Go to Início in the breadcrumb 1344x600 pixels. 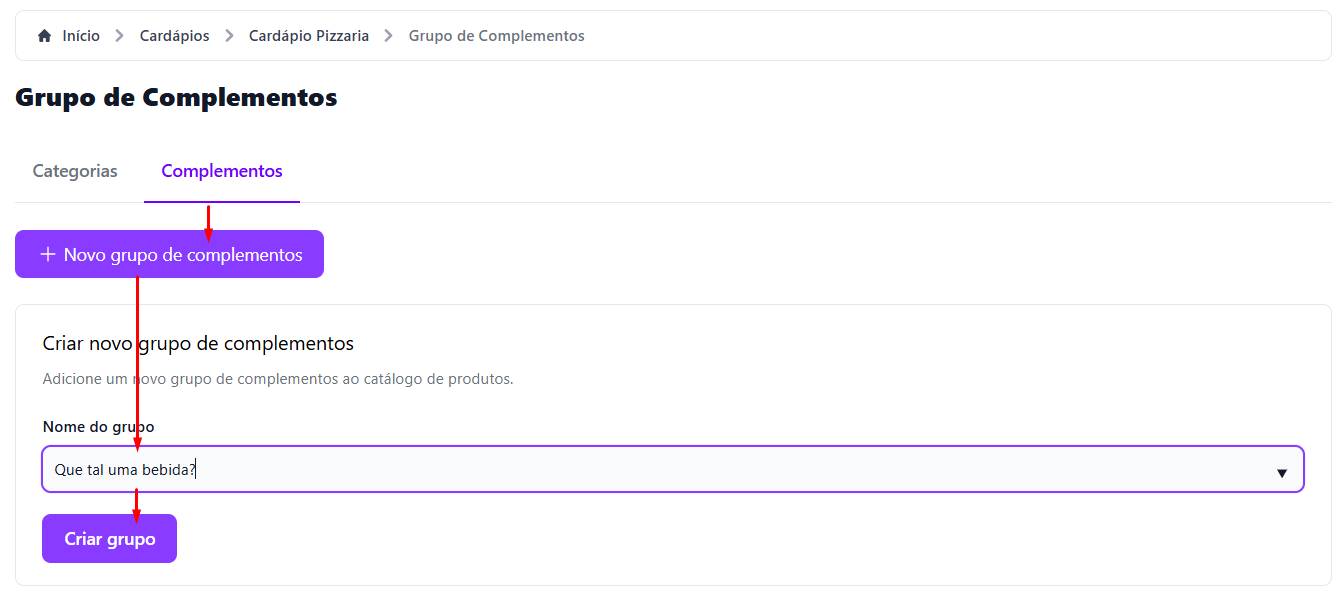81,36
